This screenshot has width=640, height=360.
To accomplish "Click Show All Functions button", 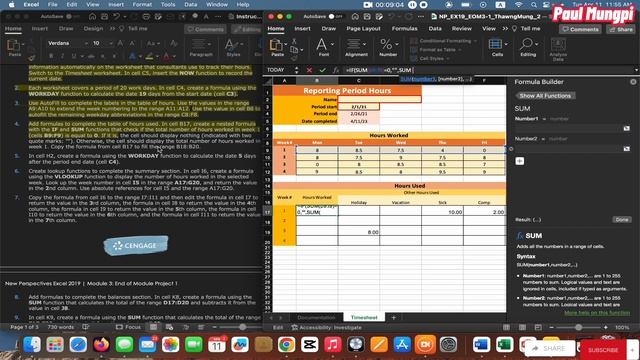I will (545, 96).
